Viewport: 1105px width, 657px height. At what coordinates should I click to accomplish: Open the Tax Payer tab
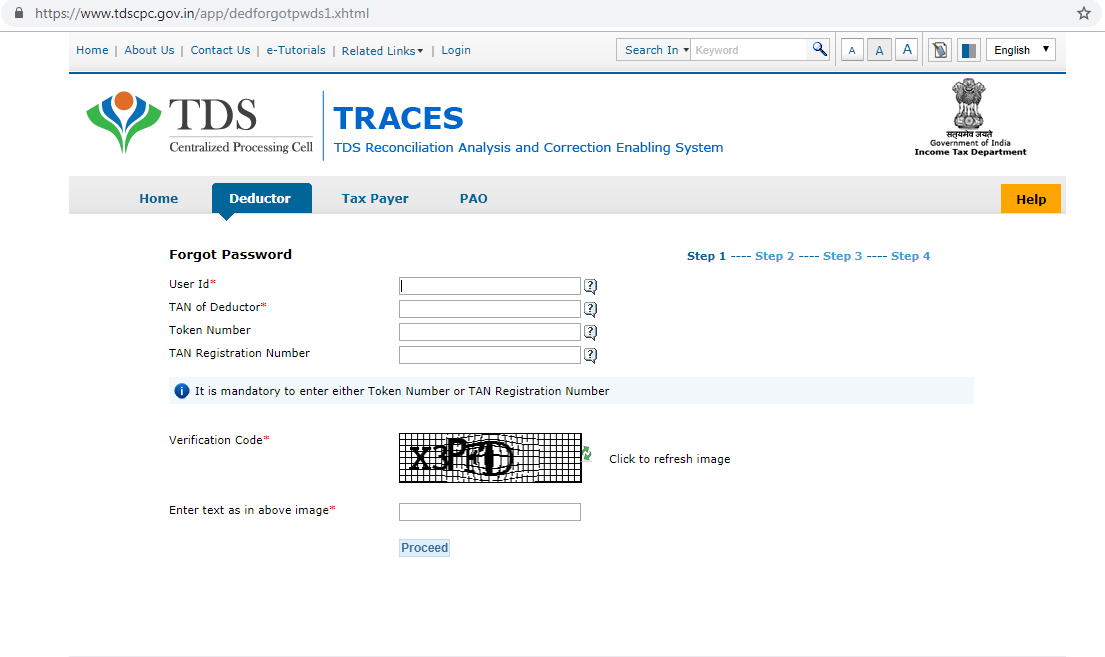375,199
